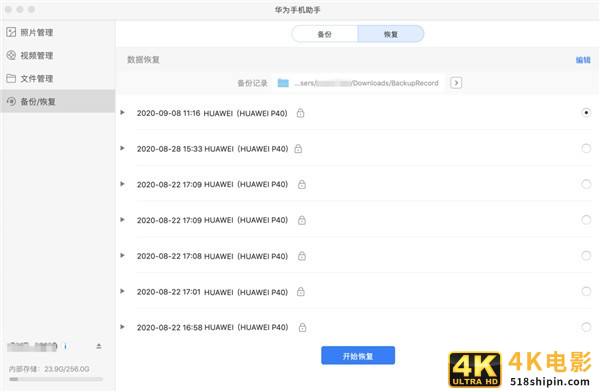Click the lock icon on the 2020-09-08 11:16 backup

300,113
